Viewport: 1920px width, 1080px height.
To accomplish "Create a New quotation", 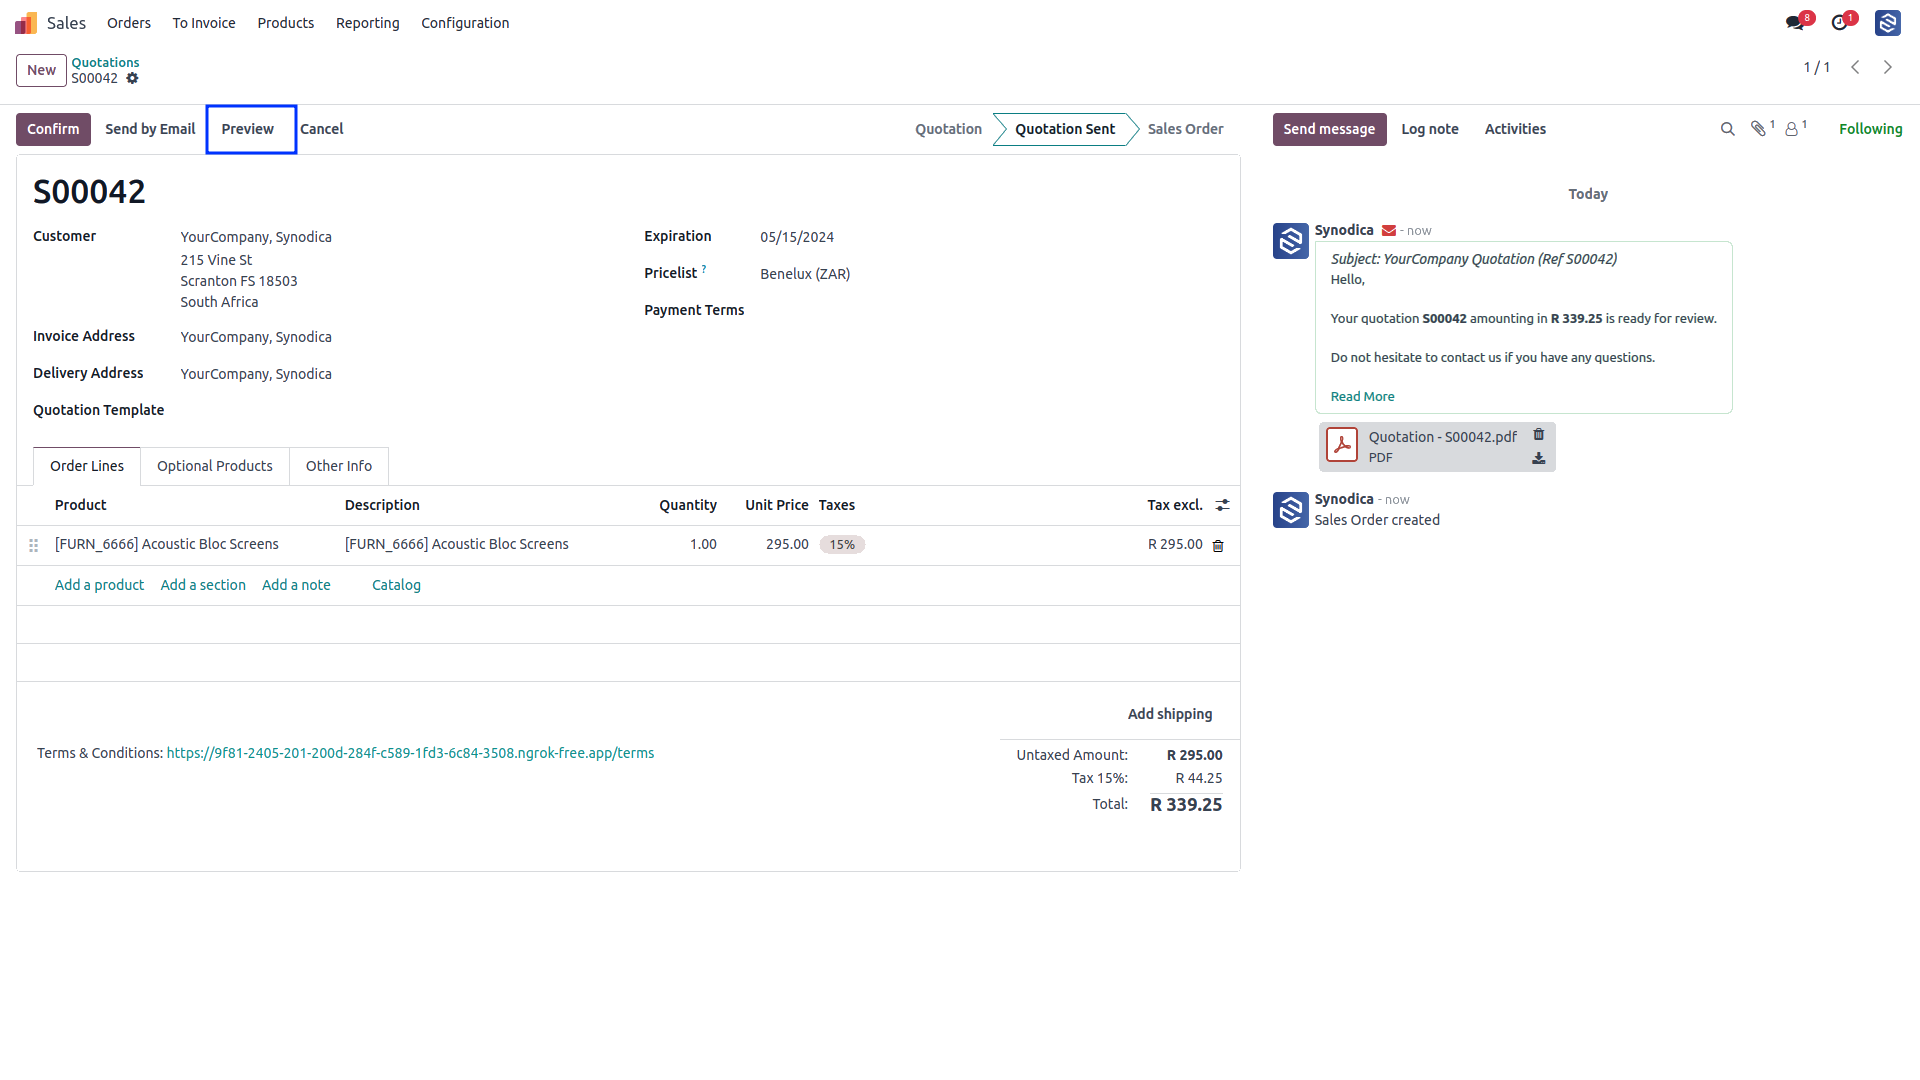I will tap(41, 70).
